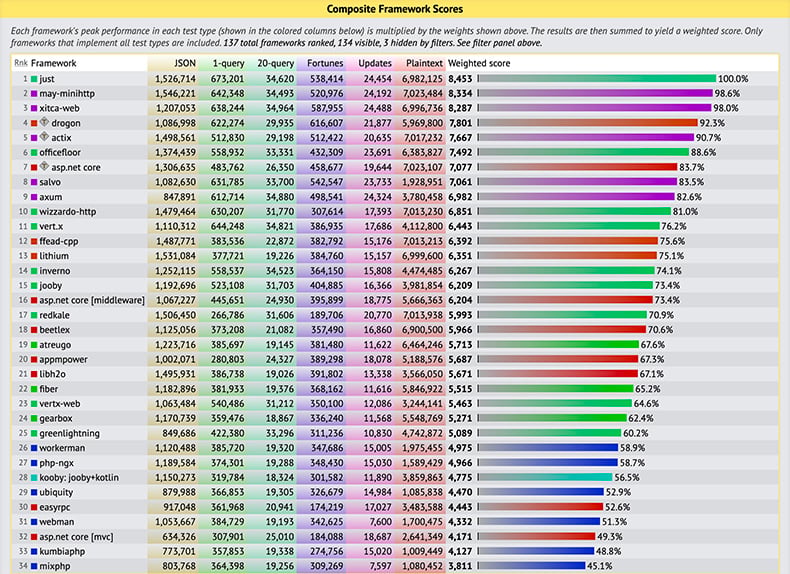
Task: Open the vertx-web framework link
Action: (x=59, y=404)
